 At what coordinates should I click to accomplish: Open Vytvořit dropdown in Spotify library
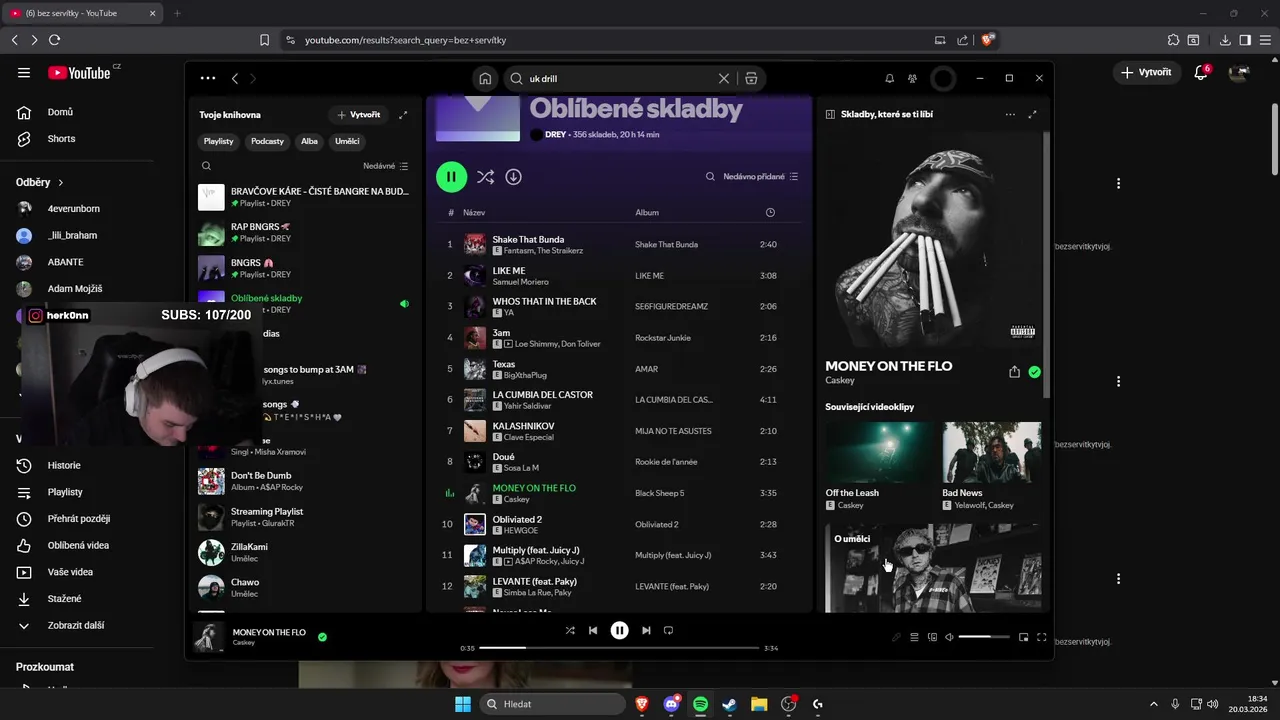tap(359, 115)
